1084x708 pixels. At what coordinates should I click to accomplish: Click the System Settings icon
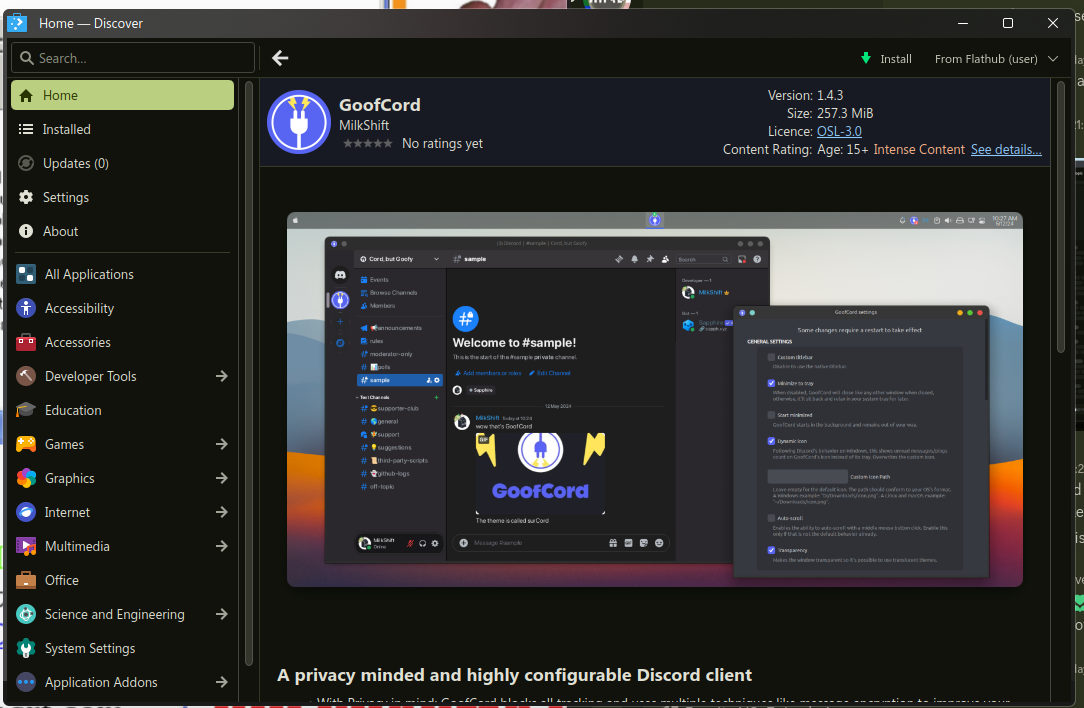(26, 649)
